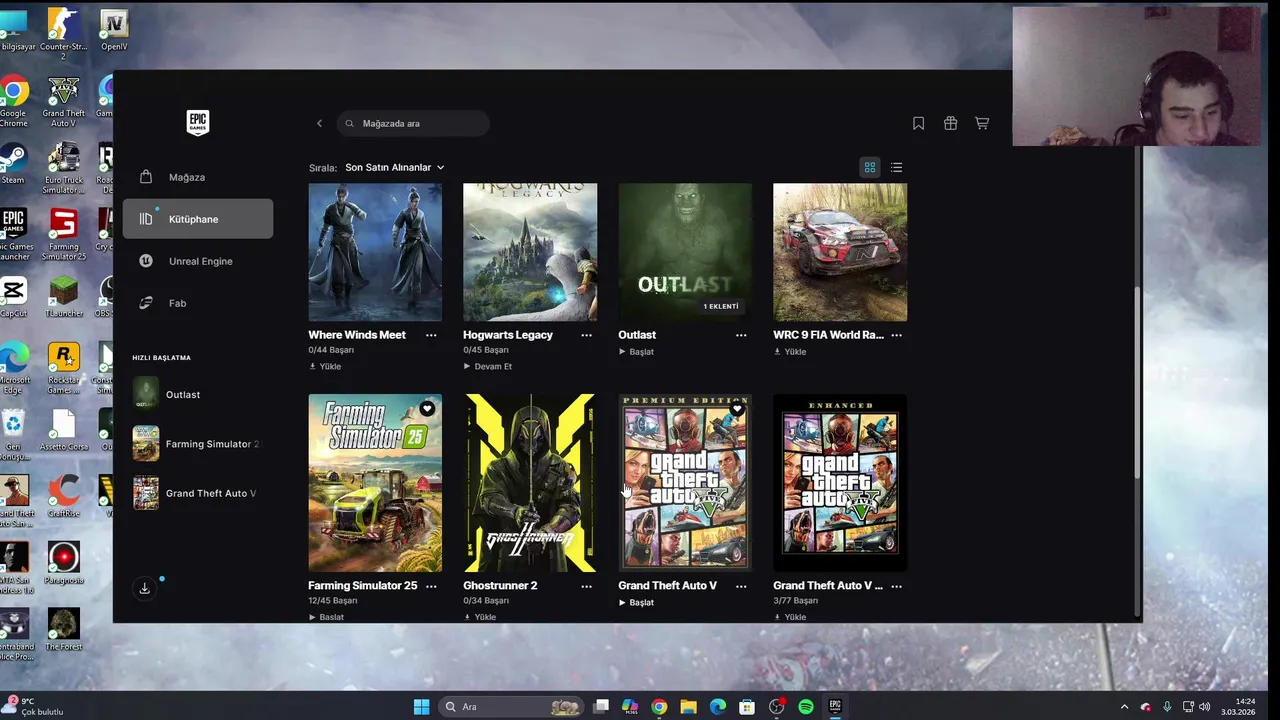This screenshot has height=720, width=1280.
Task: Click the Mağazada ara search field
Action: tap(413, 123)
